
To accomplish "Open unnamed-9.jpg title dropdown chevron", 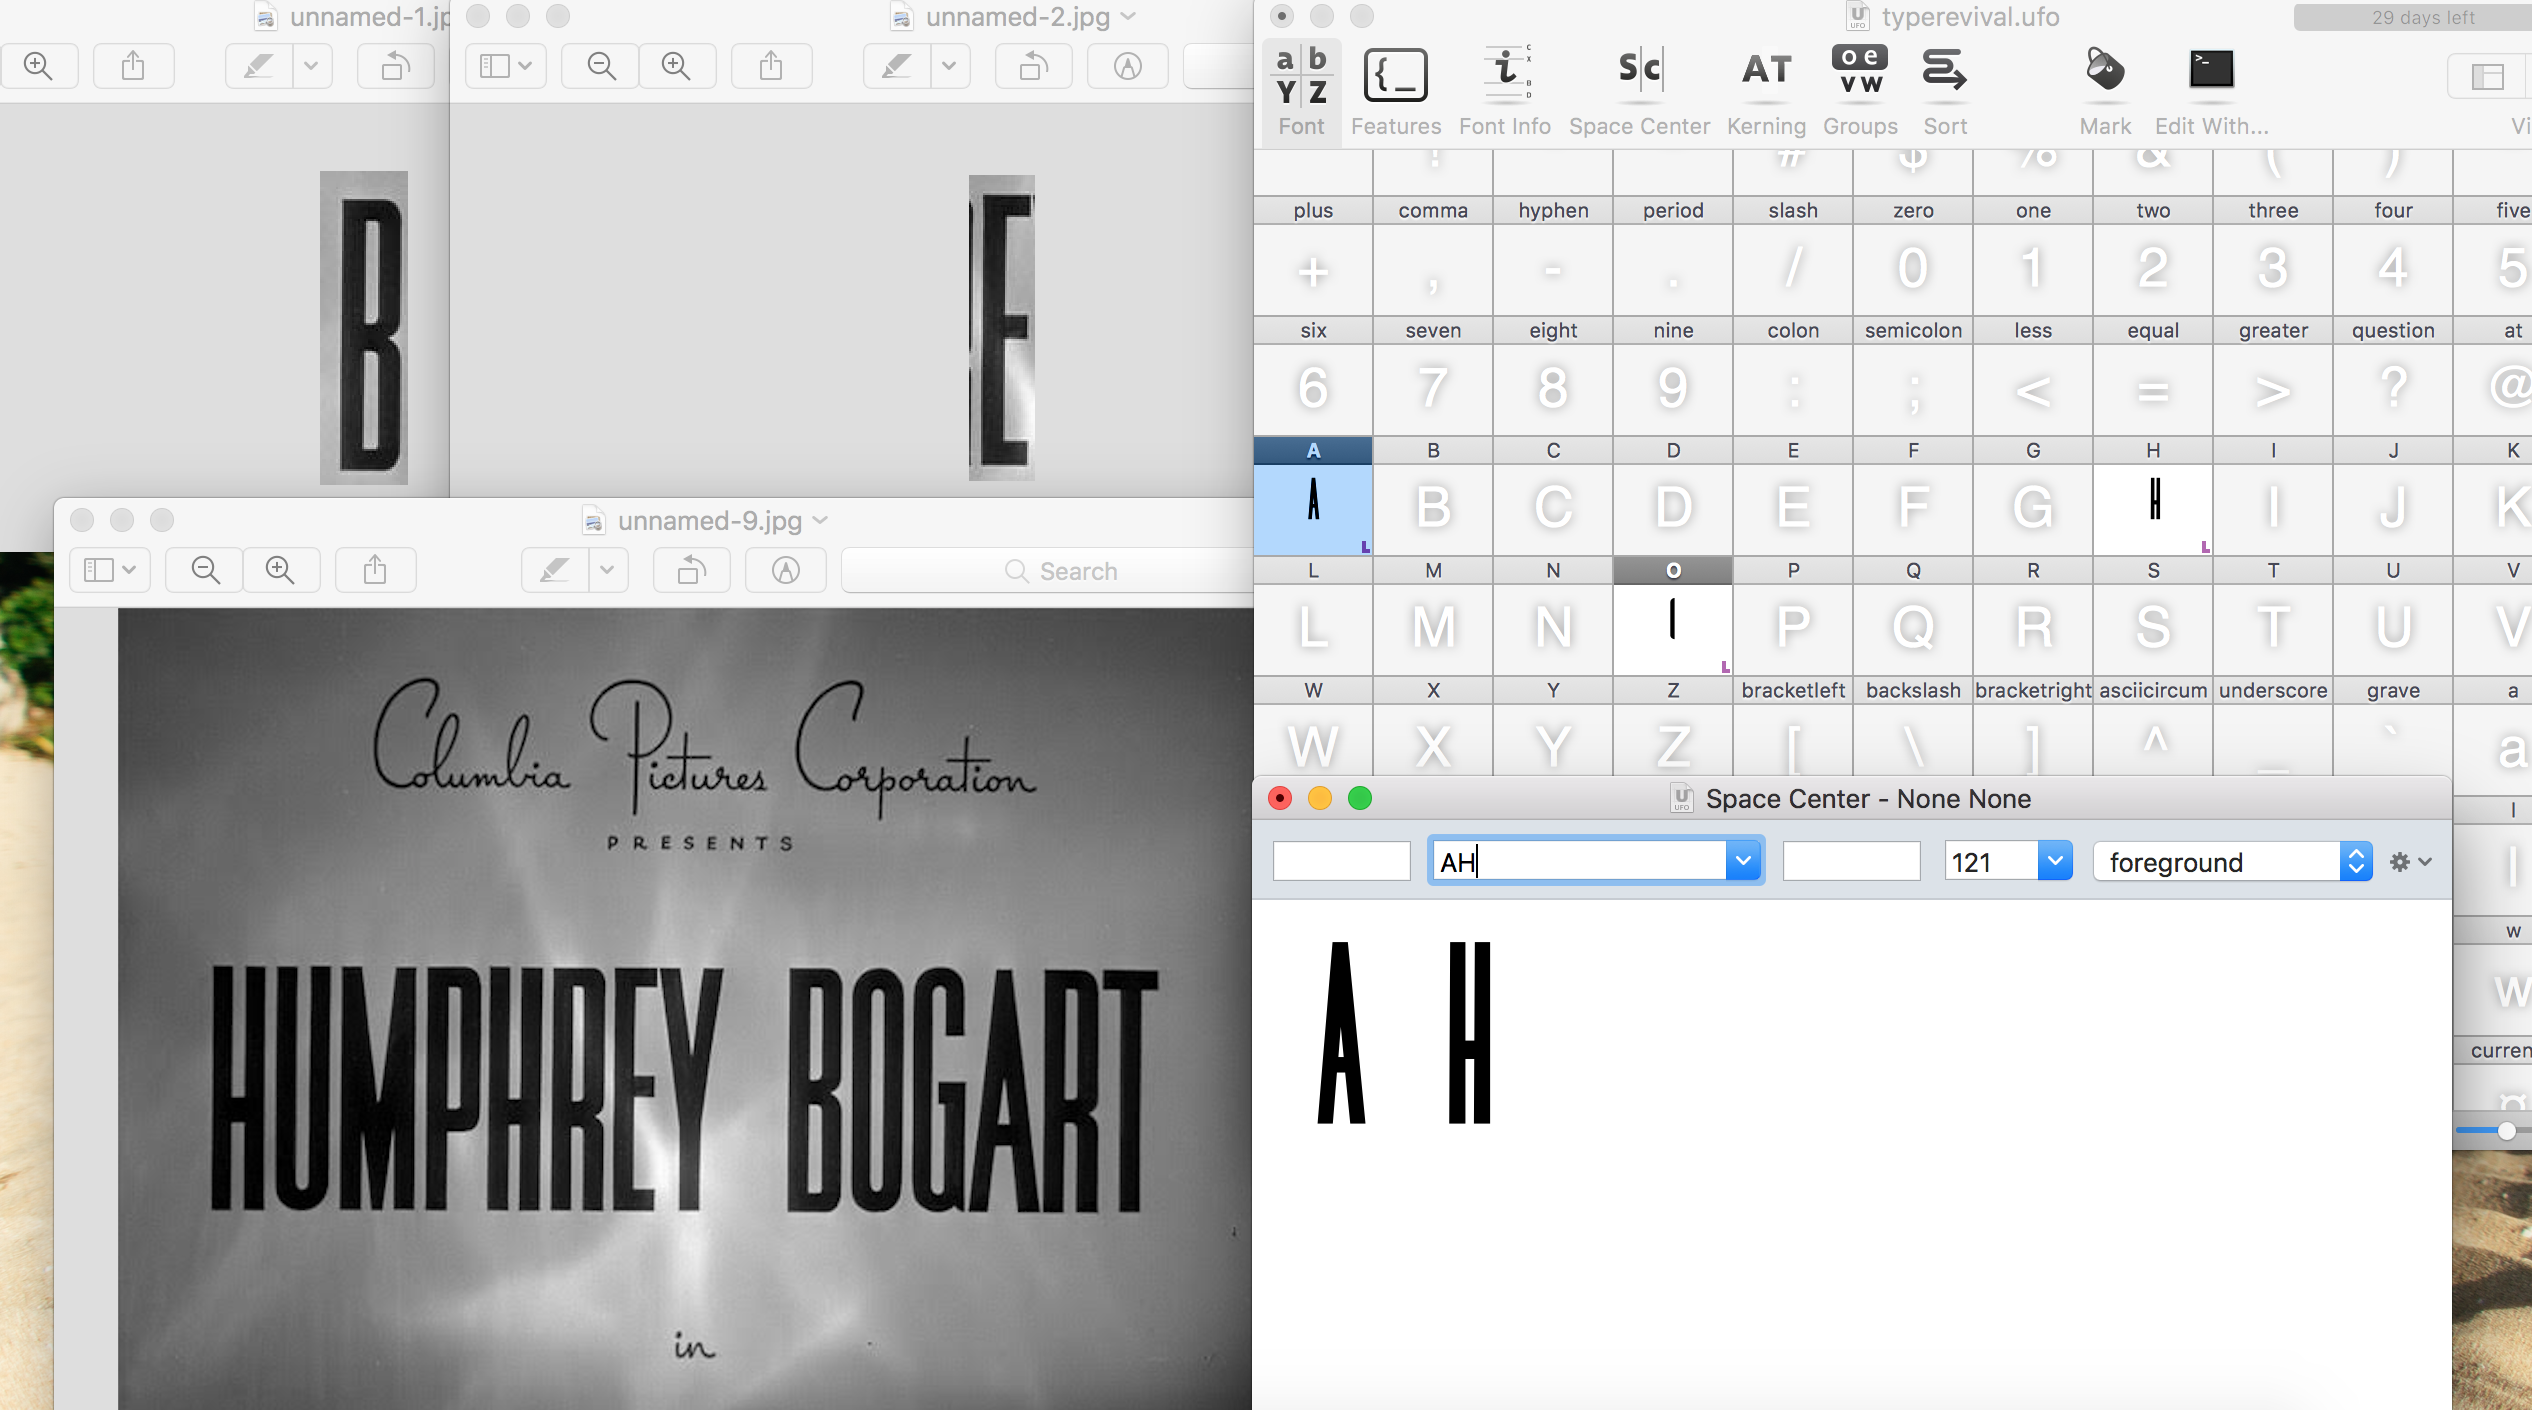I will pos(821,520).
